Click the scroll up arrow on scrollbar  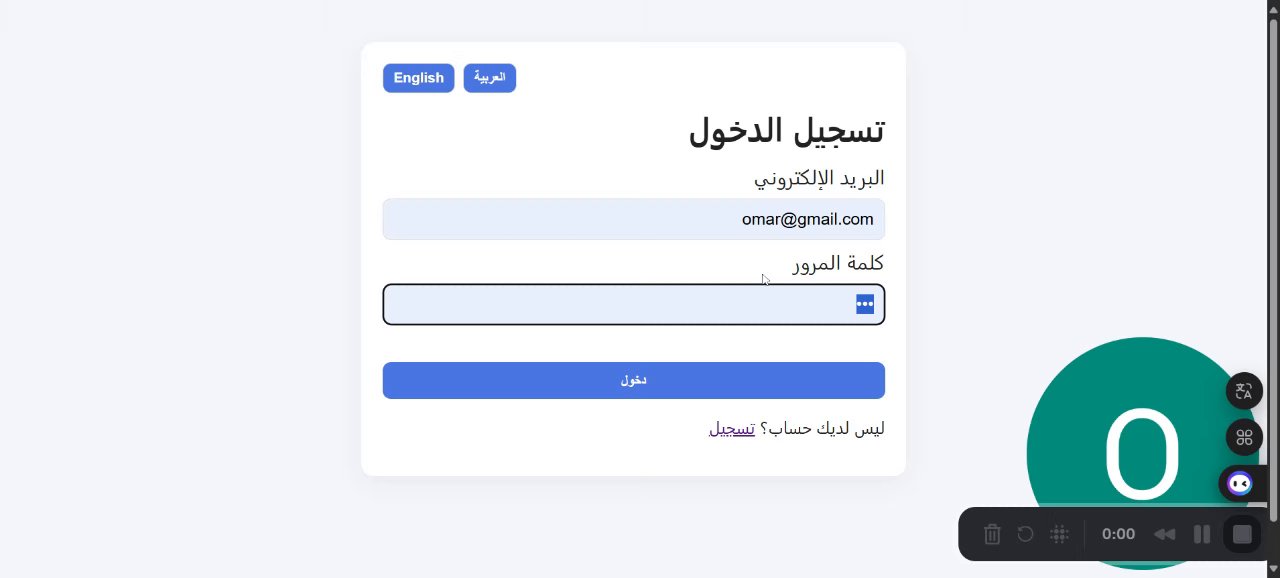tap(1273, 8)
